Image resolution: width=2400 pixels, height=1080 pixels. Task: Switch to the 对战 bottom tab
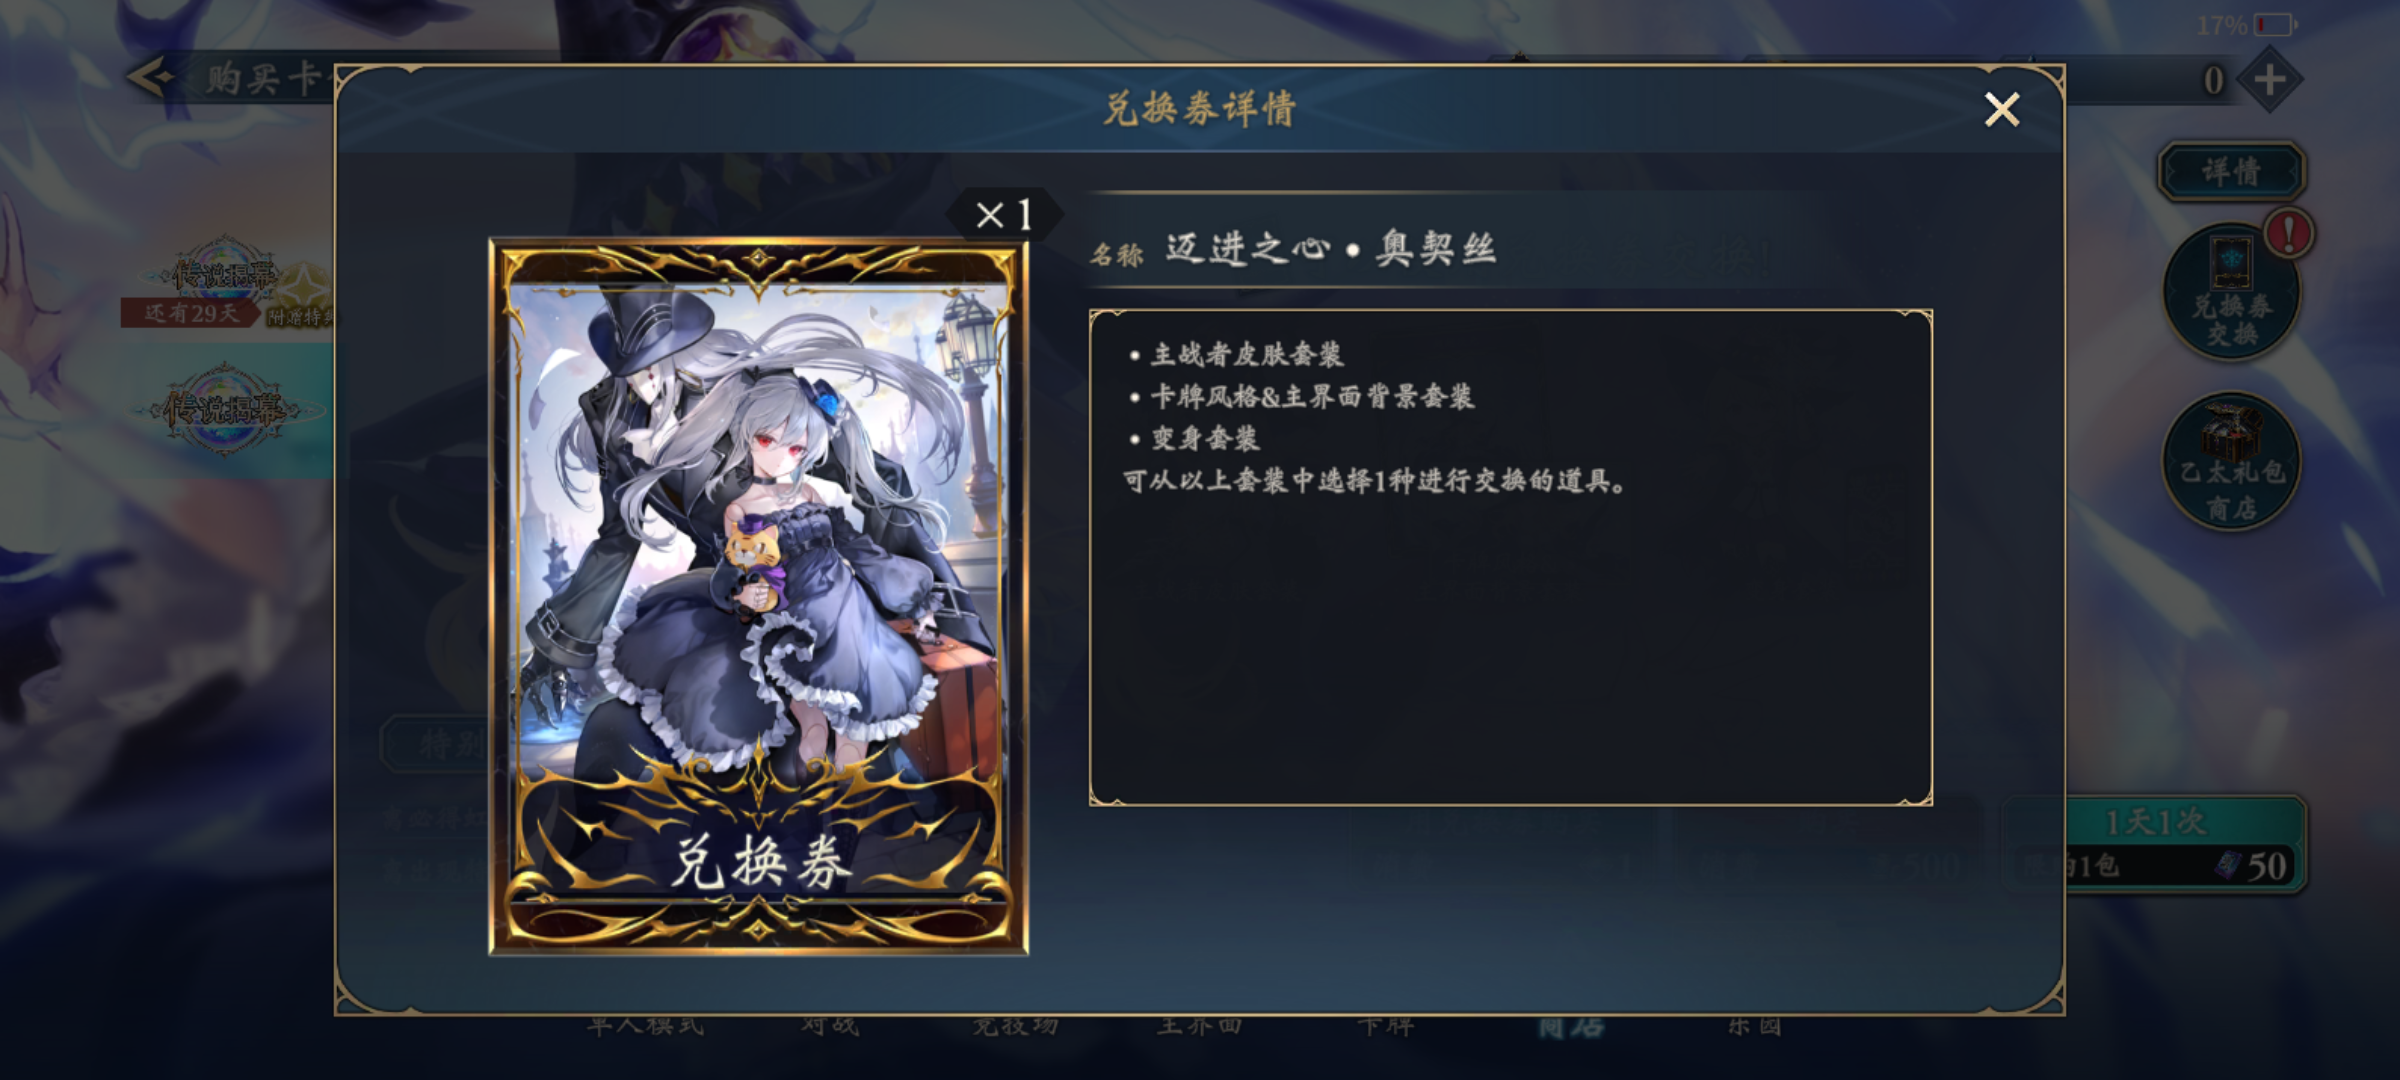(829, 1026)
